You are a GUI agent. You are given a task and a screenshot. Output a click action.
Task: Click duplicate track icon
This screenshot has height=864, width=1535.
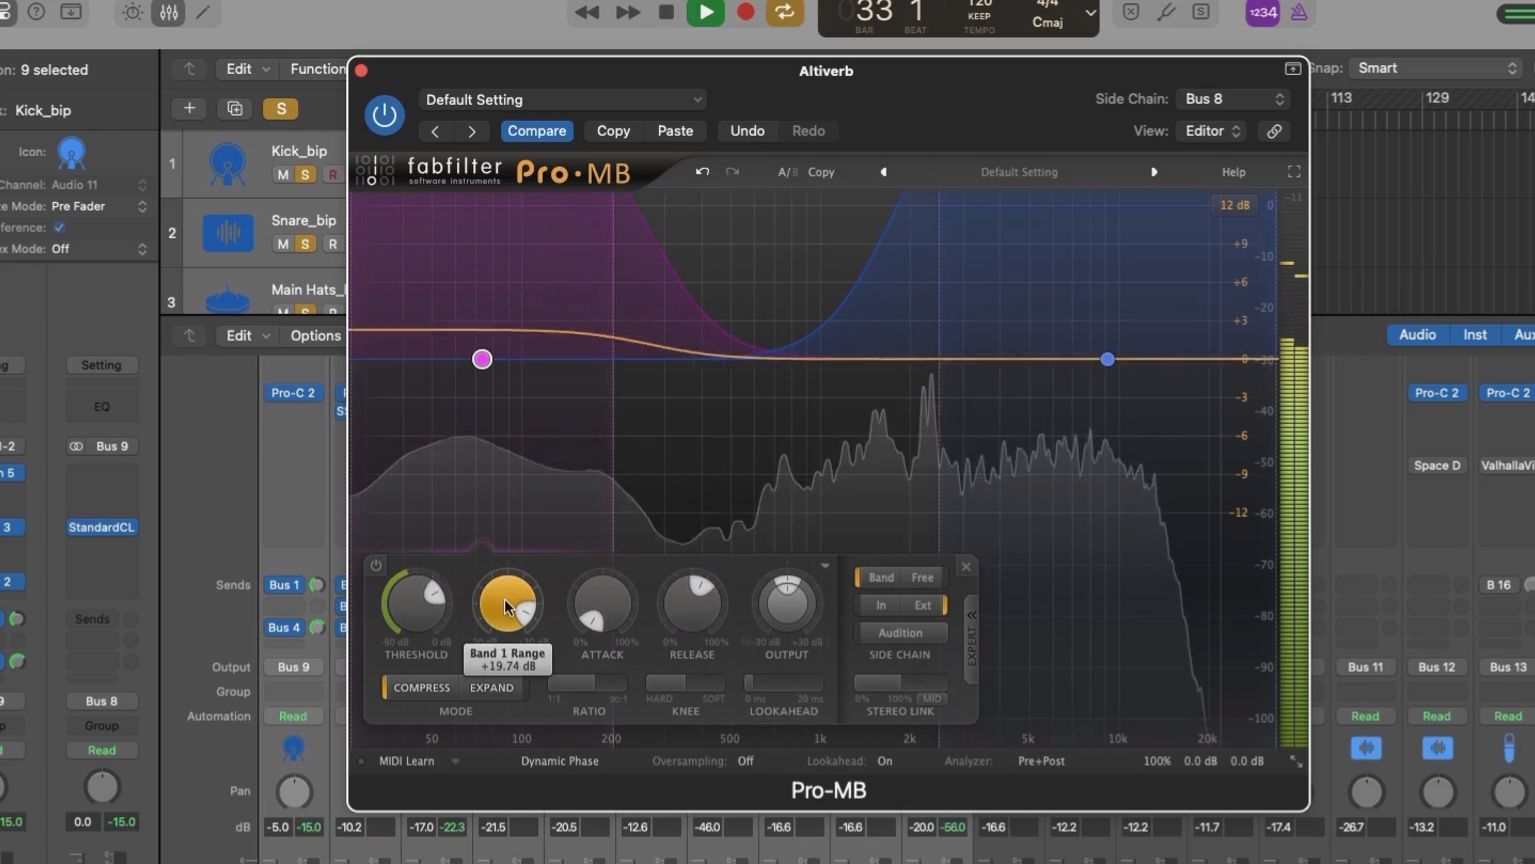click(235, 108)
